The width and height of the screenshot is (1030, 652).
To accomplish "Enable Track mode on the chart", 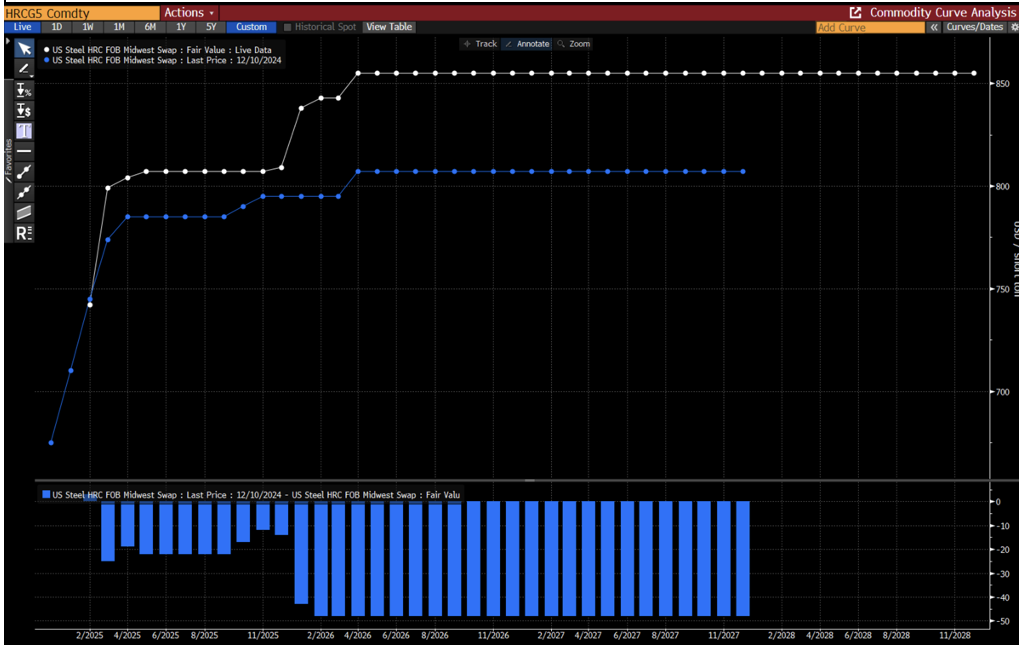I will [479, 44].
